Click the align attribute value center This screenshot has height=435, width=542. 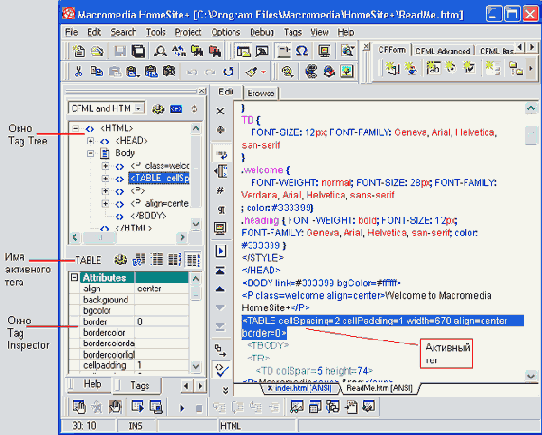pyautogui.click(x=161, y=288)
